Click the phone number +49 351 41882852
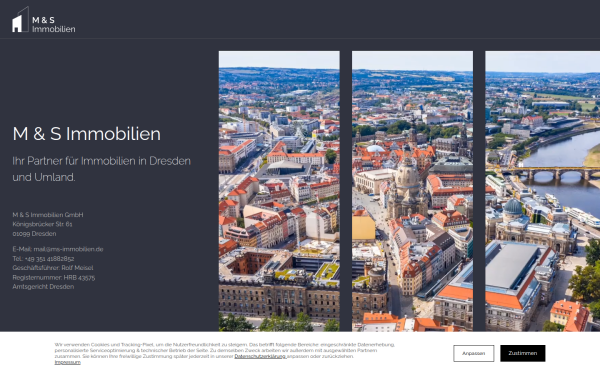 tap(49, 259)
